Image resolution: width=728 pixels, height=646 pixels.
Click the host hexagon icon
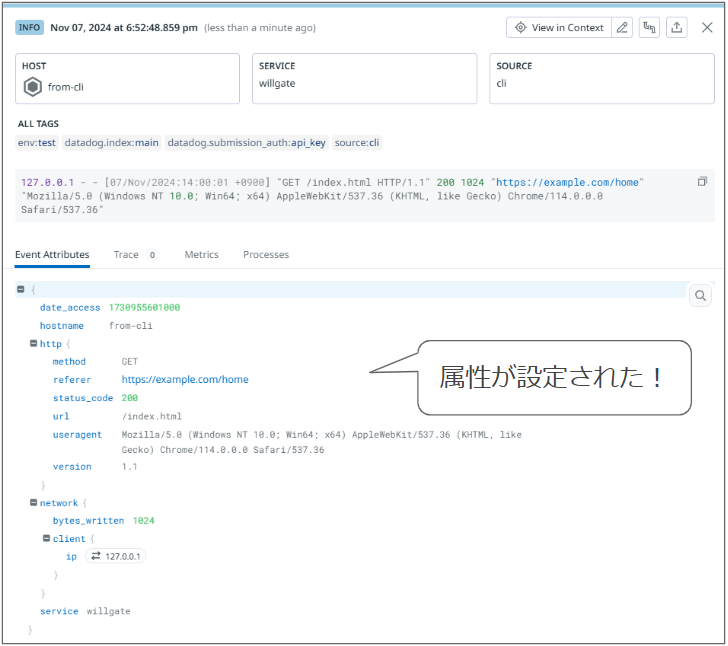click(x=32, y=87)
